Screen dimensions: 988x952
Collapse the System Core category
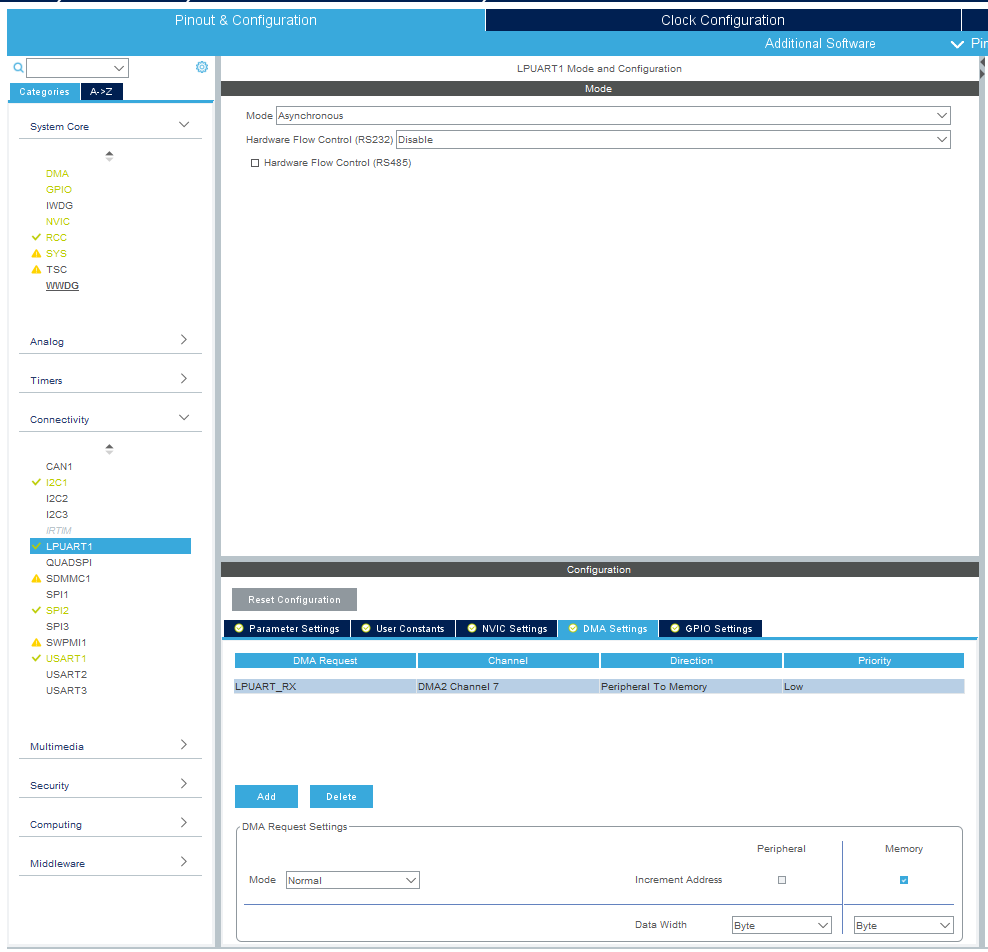coord(184,125)
